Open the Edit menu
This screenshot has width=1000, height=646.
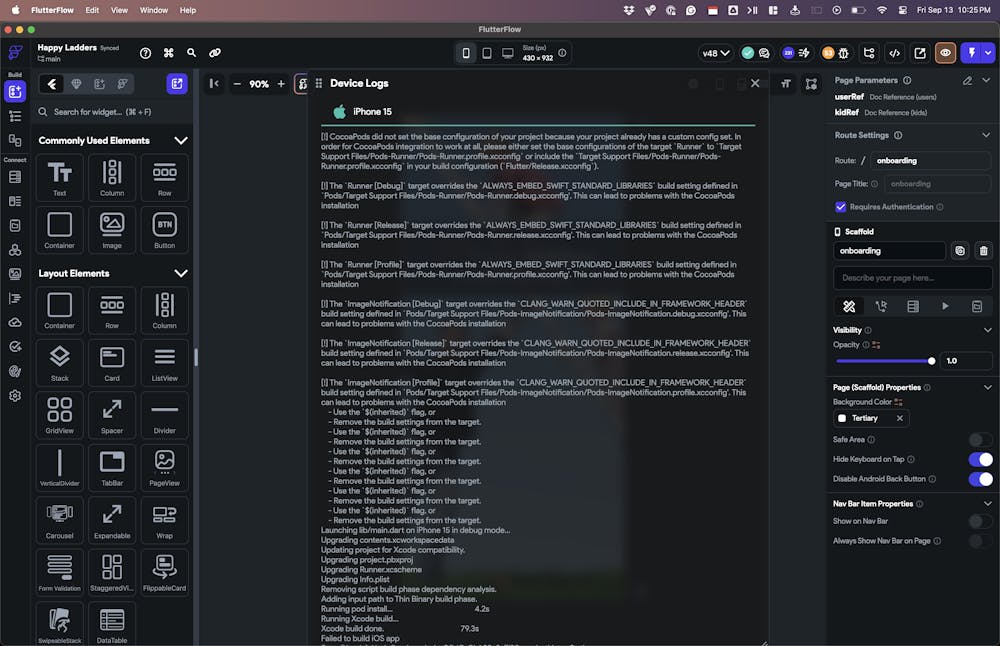pos(92,10)
